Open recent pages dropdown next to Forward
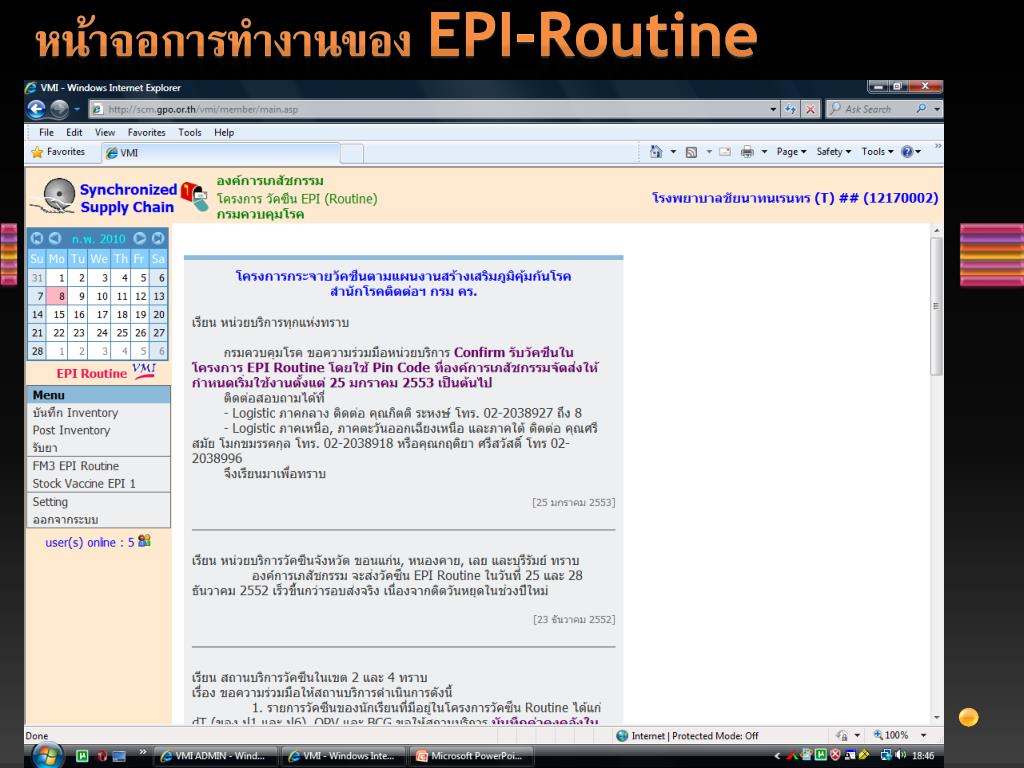Image resolution: width=1024 pixels, height=768 pixels. 77,109
